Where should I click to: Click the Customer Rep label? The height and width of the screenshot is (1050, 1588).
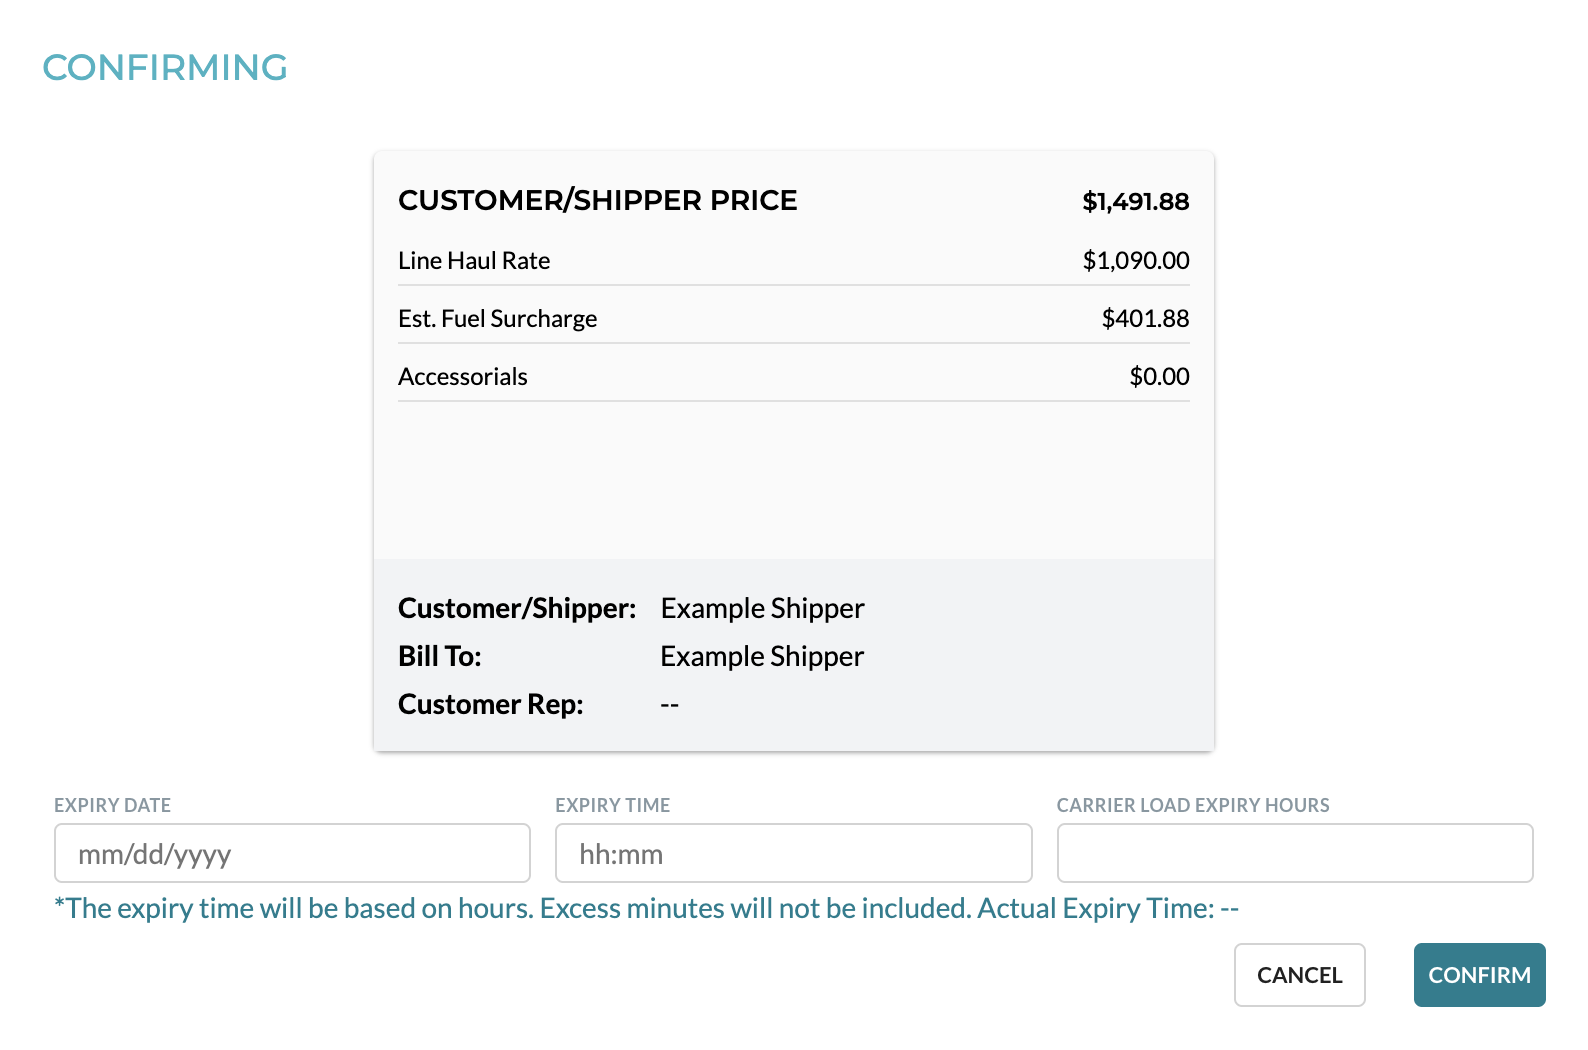coord(491,704)
